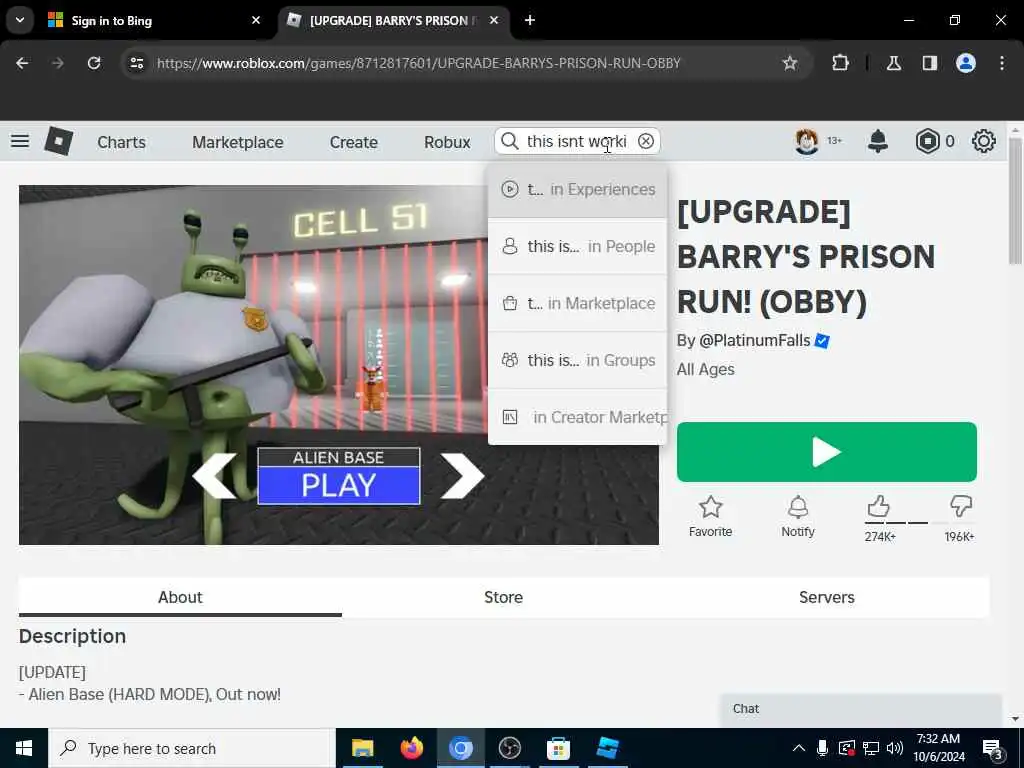Switch to the Servers tab
Viewport: 1024px width, 768px height.
[x=827, y=597]
